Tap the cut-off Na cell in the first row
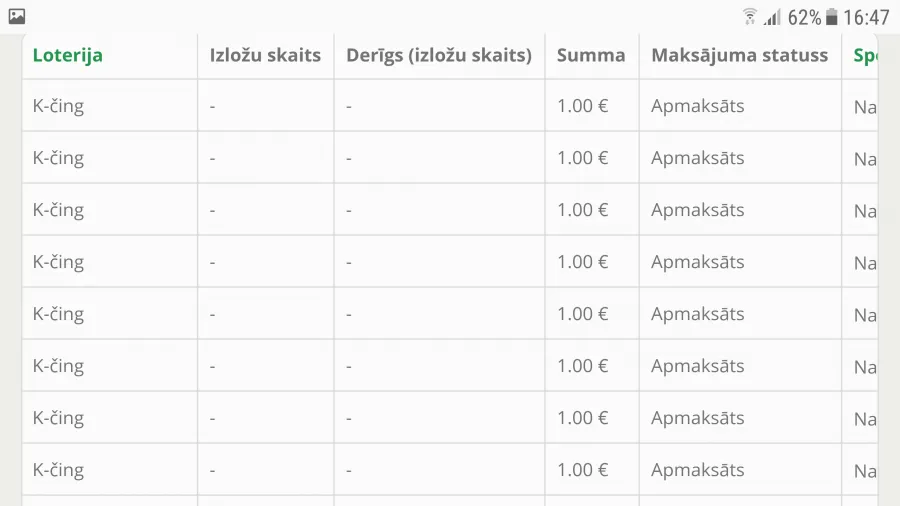Viewport: 900px width, 506px height. click(865, 107)
